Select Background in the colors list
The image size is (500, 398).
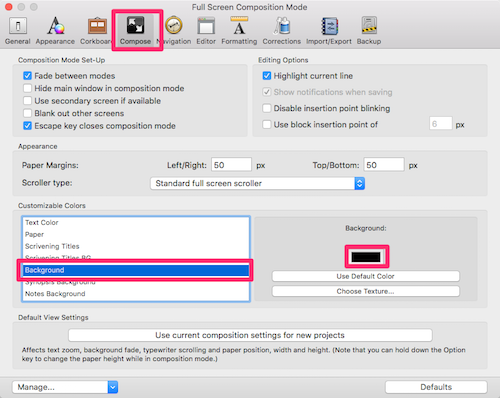pos(136,270)
